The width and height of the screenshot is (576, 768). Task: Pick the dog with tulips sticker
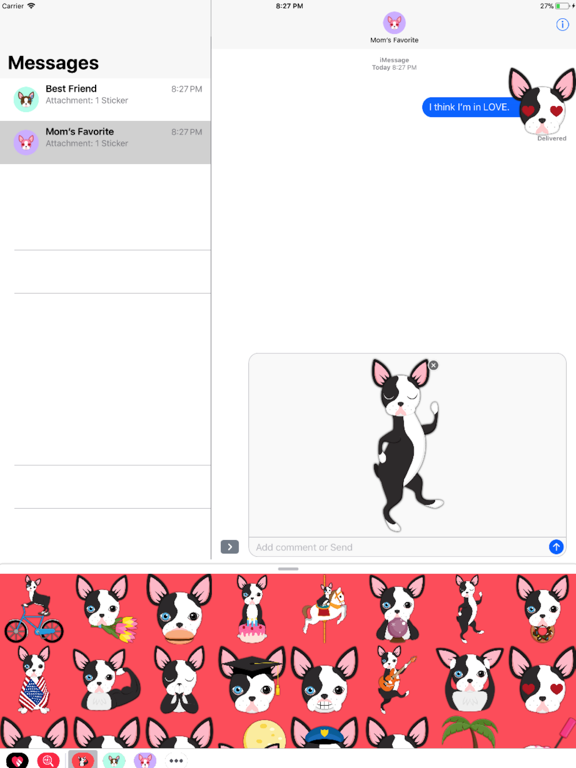106,609
